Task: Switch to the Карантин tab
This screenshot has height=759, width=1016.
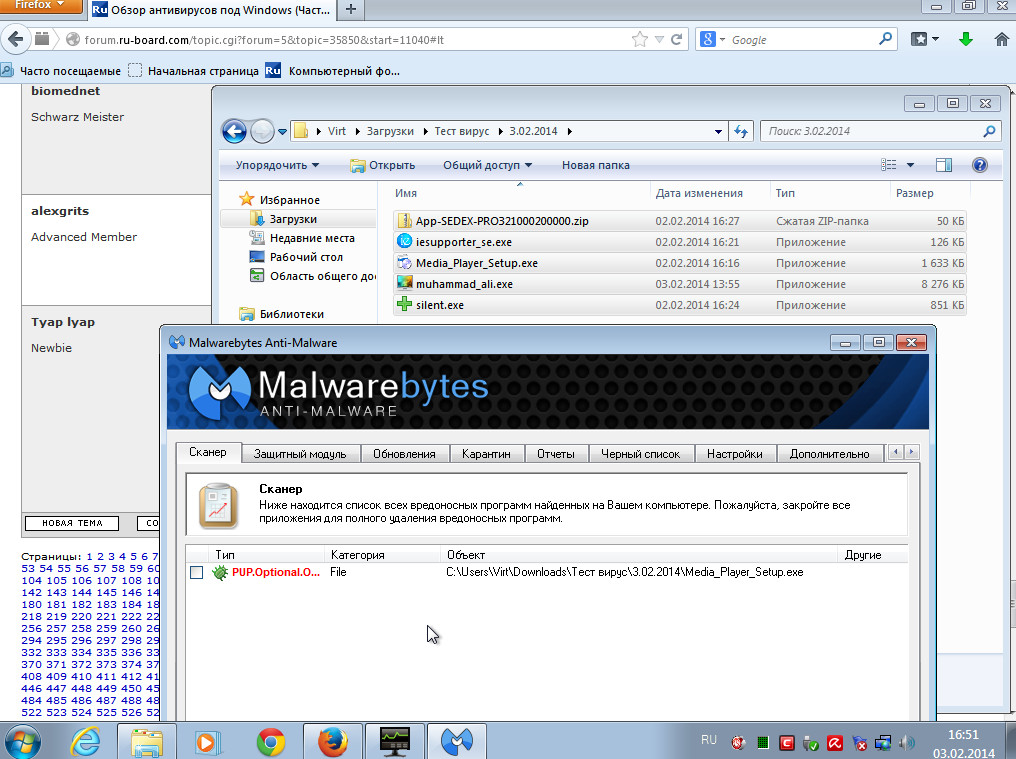Action: tap(486, 454)
